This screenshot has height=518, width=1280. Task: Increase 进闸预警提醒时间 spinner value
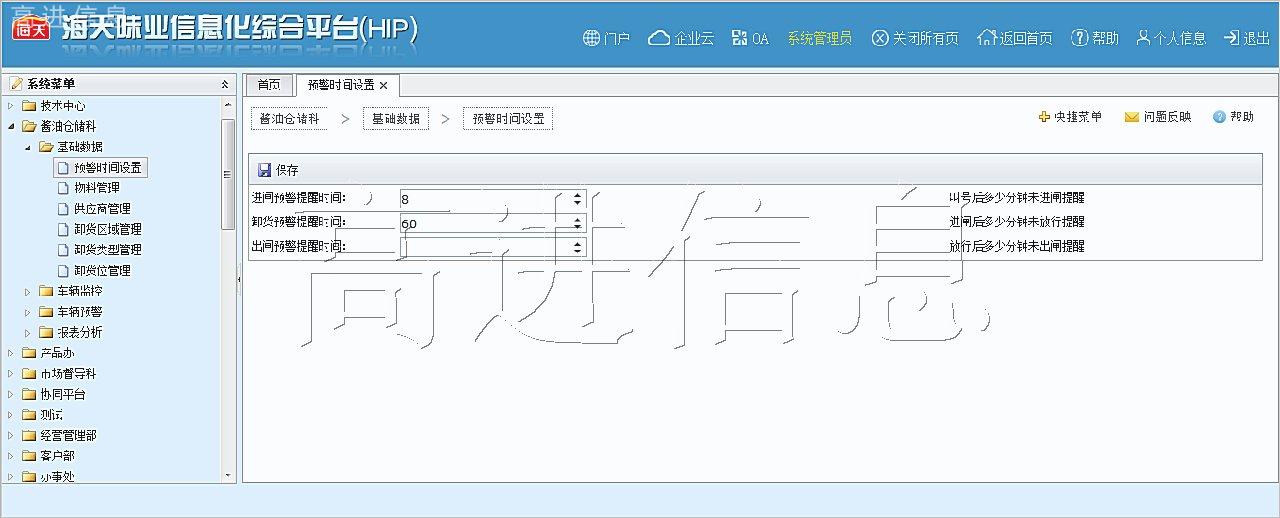pyautogui.click(x=577, y=194)
